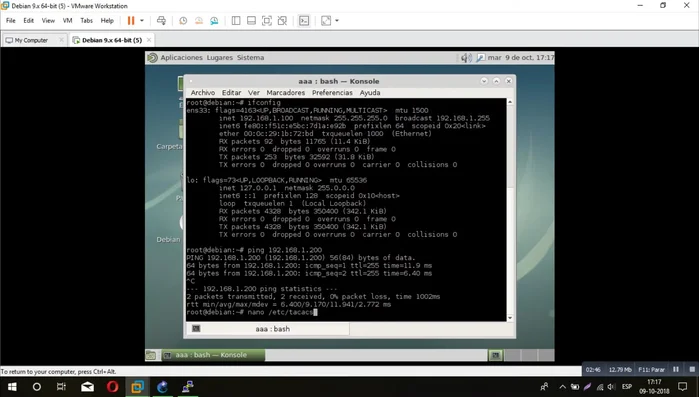This screenshot has width=699, height=397.
Task: Switch the ESP input language
Action: (x=627, y=387)
